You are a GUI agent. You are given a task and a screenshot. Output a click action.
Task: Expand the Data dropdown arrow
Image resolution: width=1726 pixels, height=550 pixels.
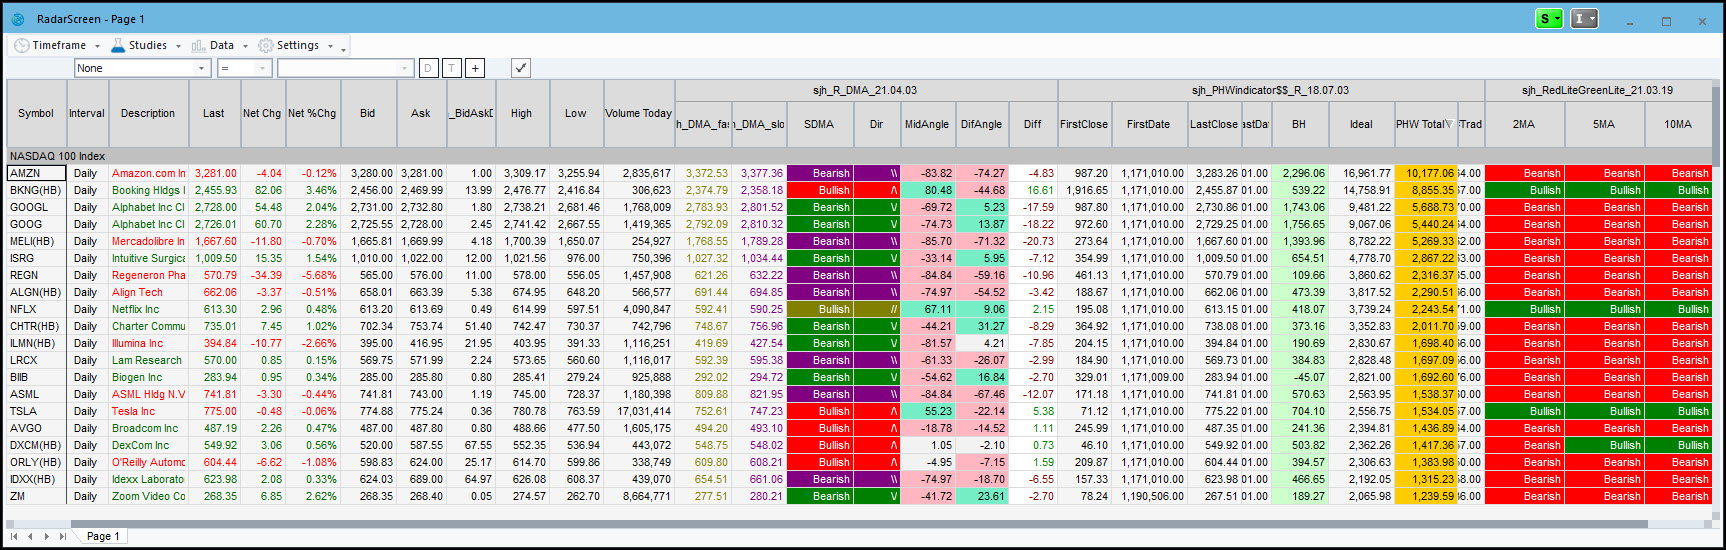245,46
